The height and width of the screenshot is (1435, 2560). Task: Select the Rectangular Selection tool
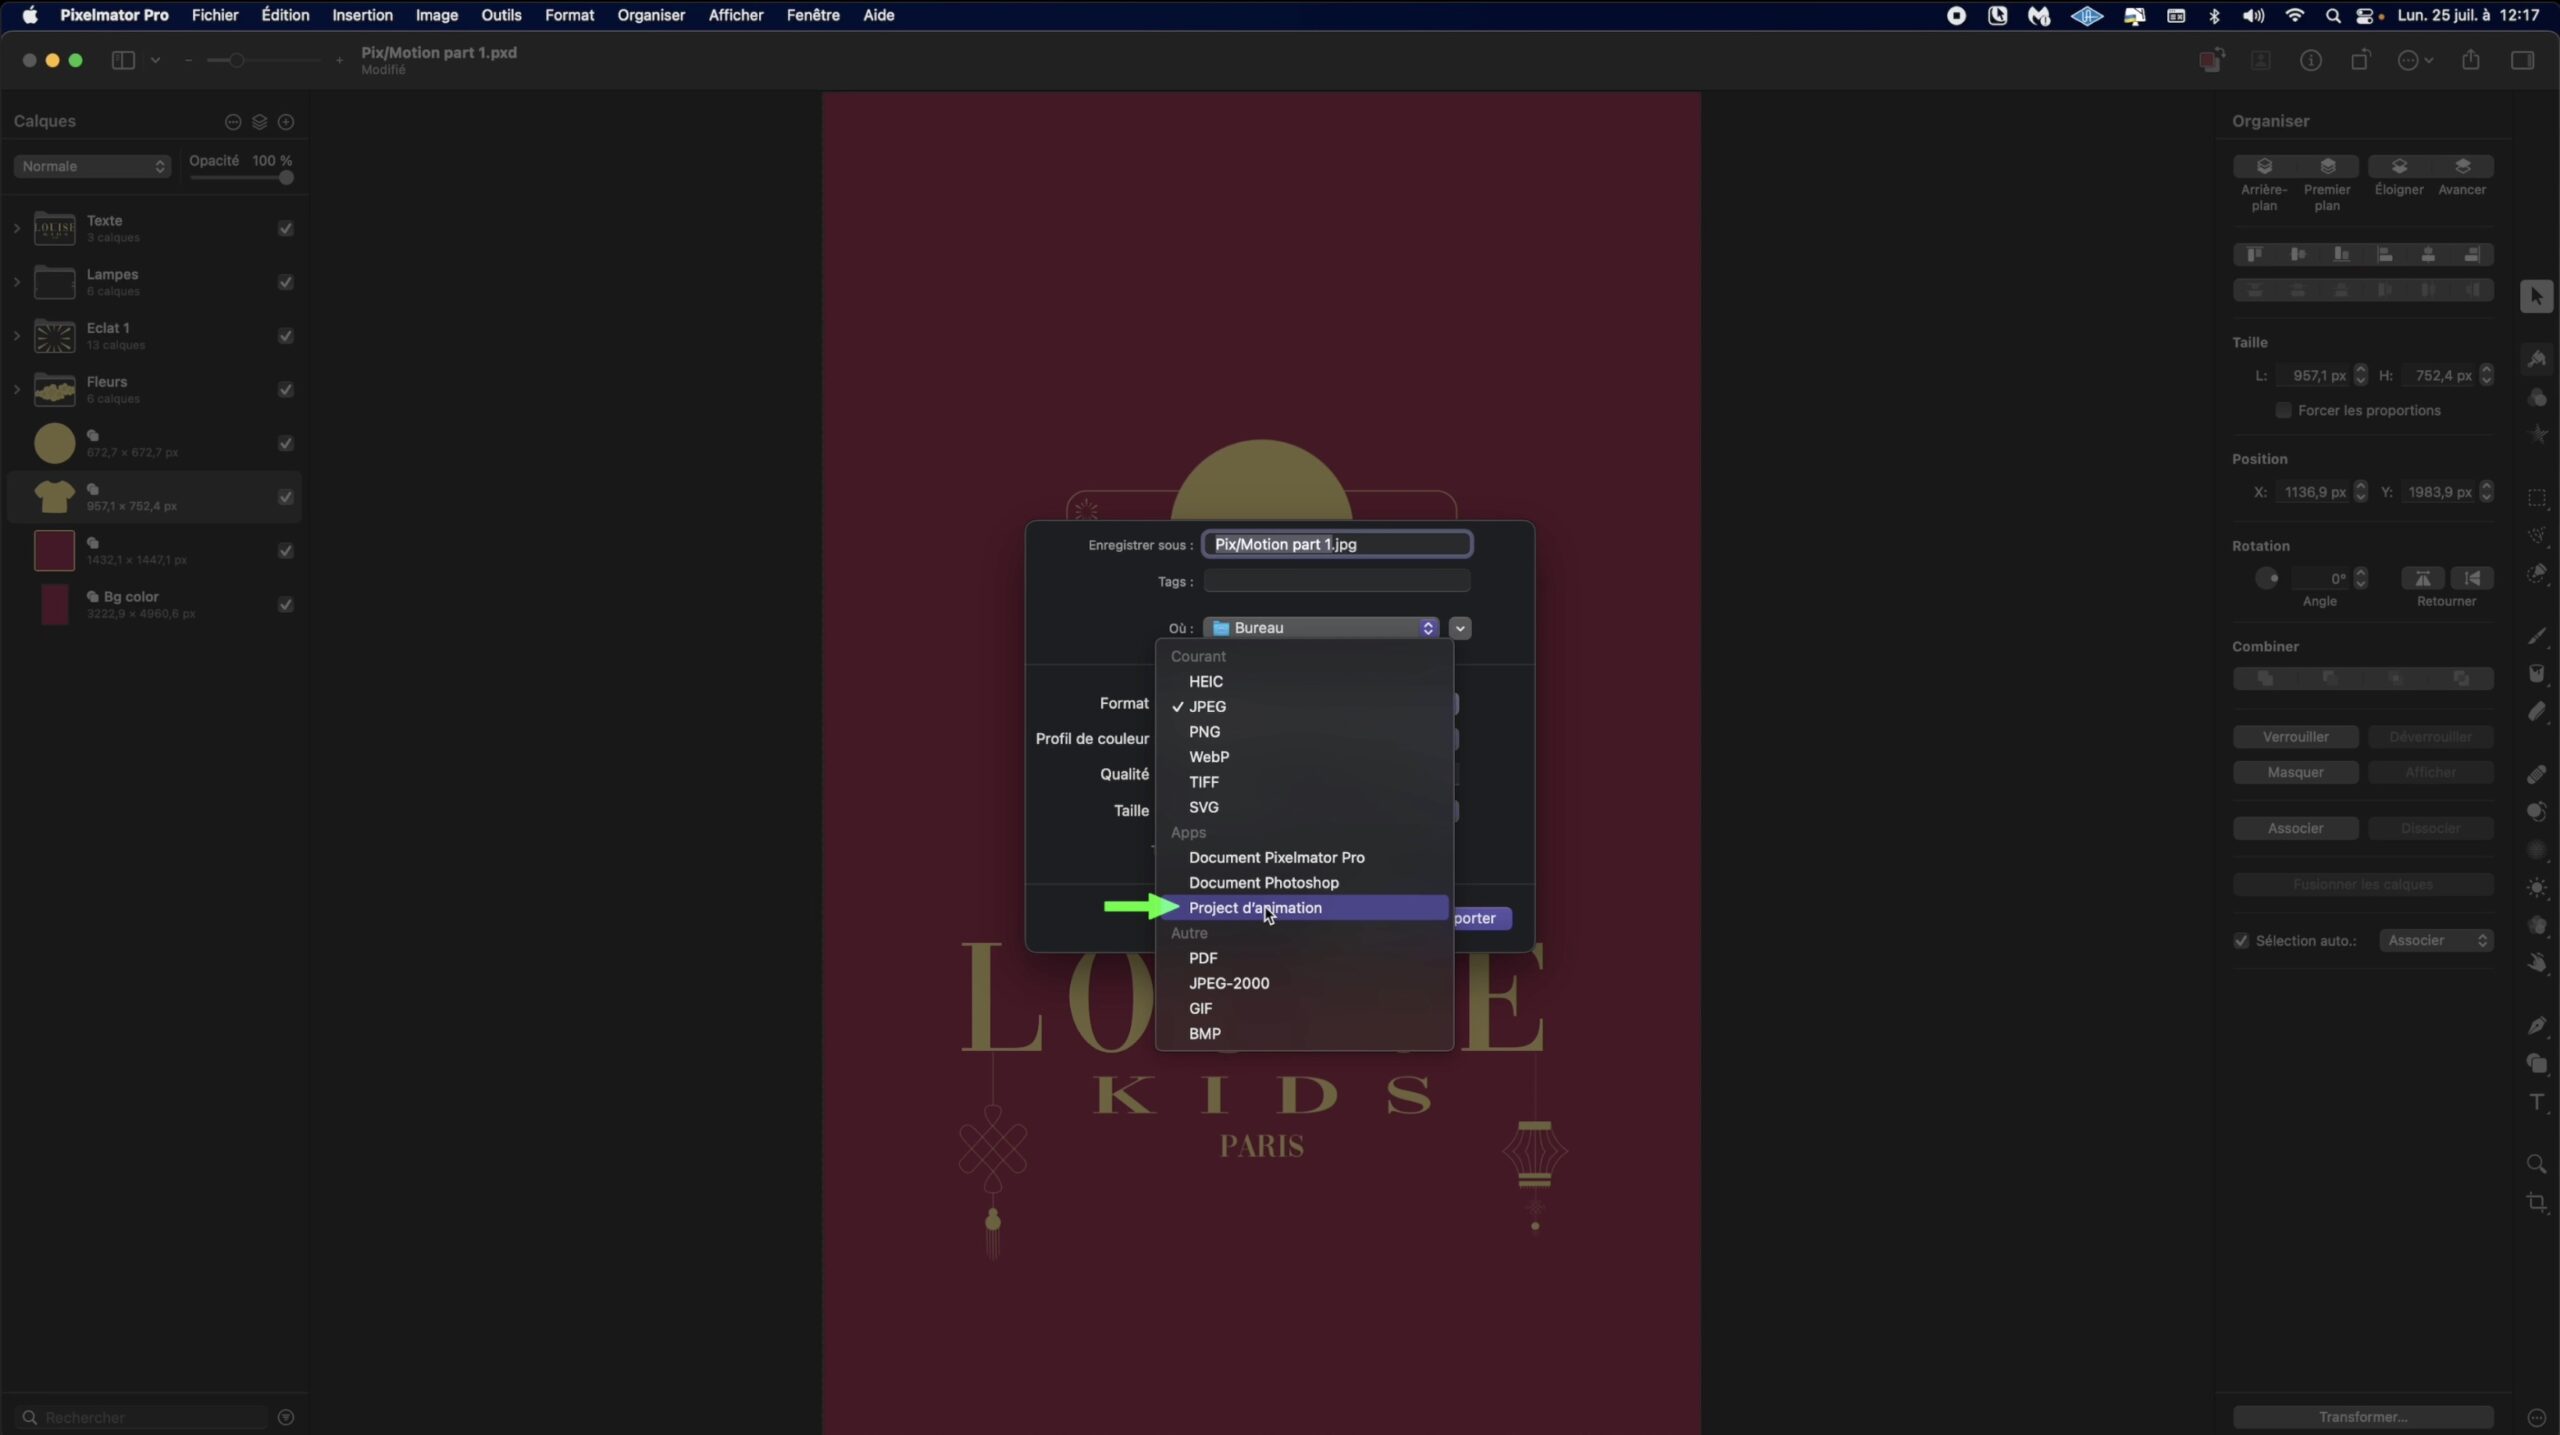point(2537,498)
